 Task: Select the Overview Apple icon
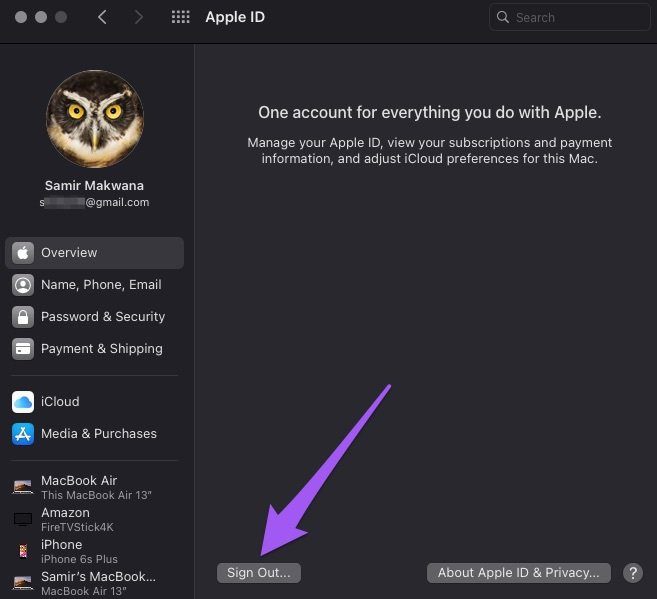pyautogui.click(x=23, y=253)
